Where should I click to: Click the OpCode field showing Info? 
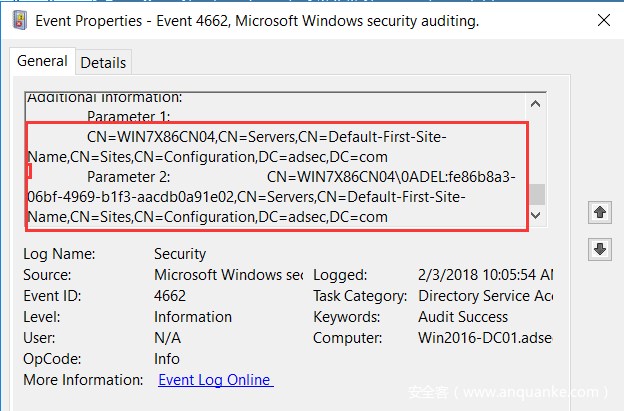pyautogui.click(x=167, y=359)
